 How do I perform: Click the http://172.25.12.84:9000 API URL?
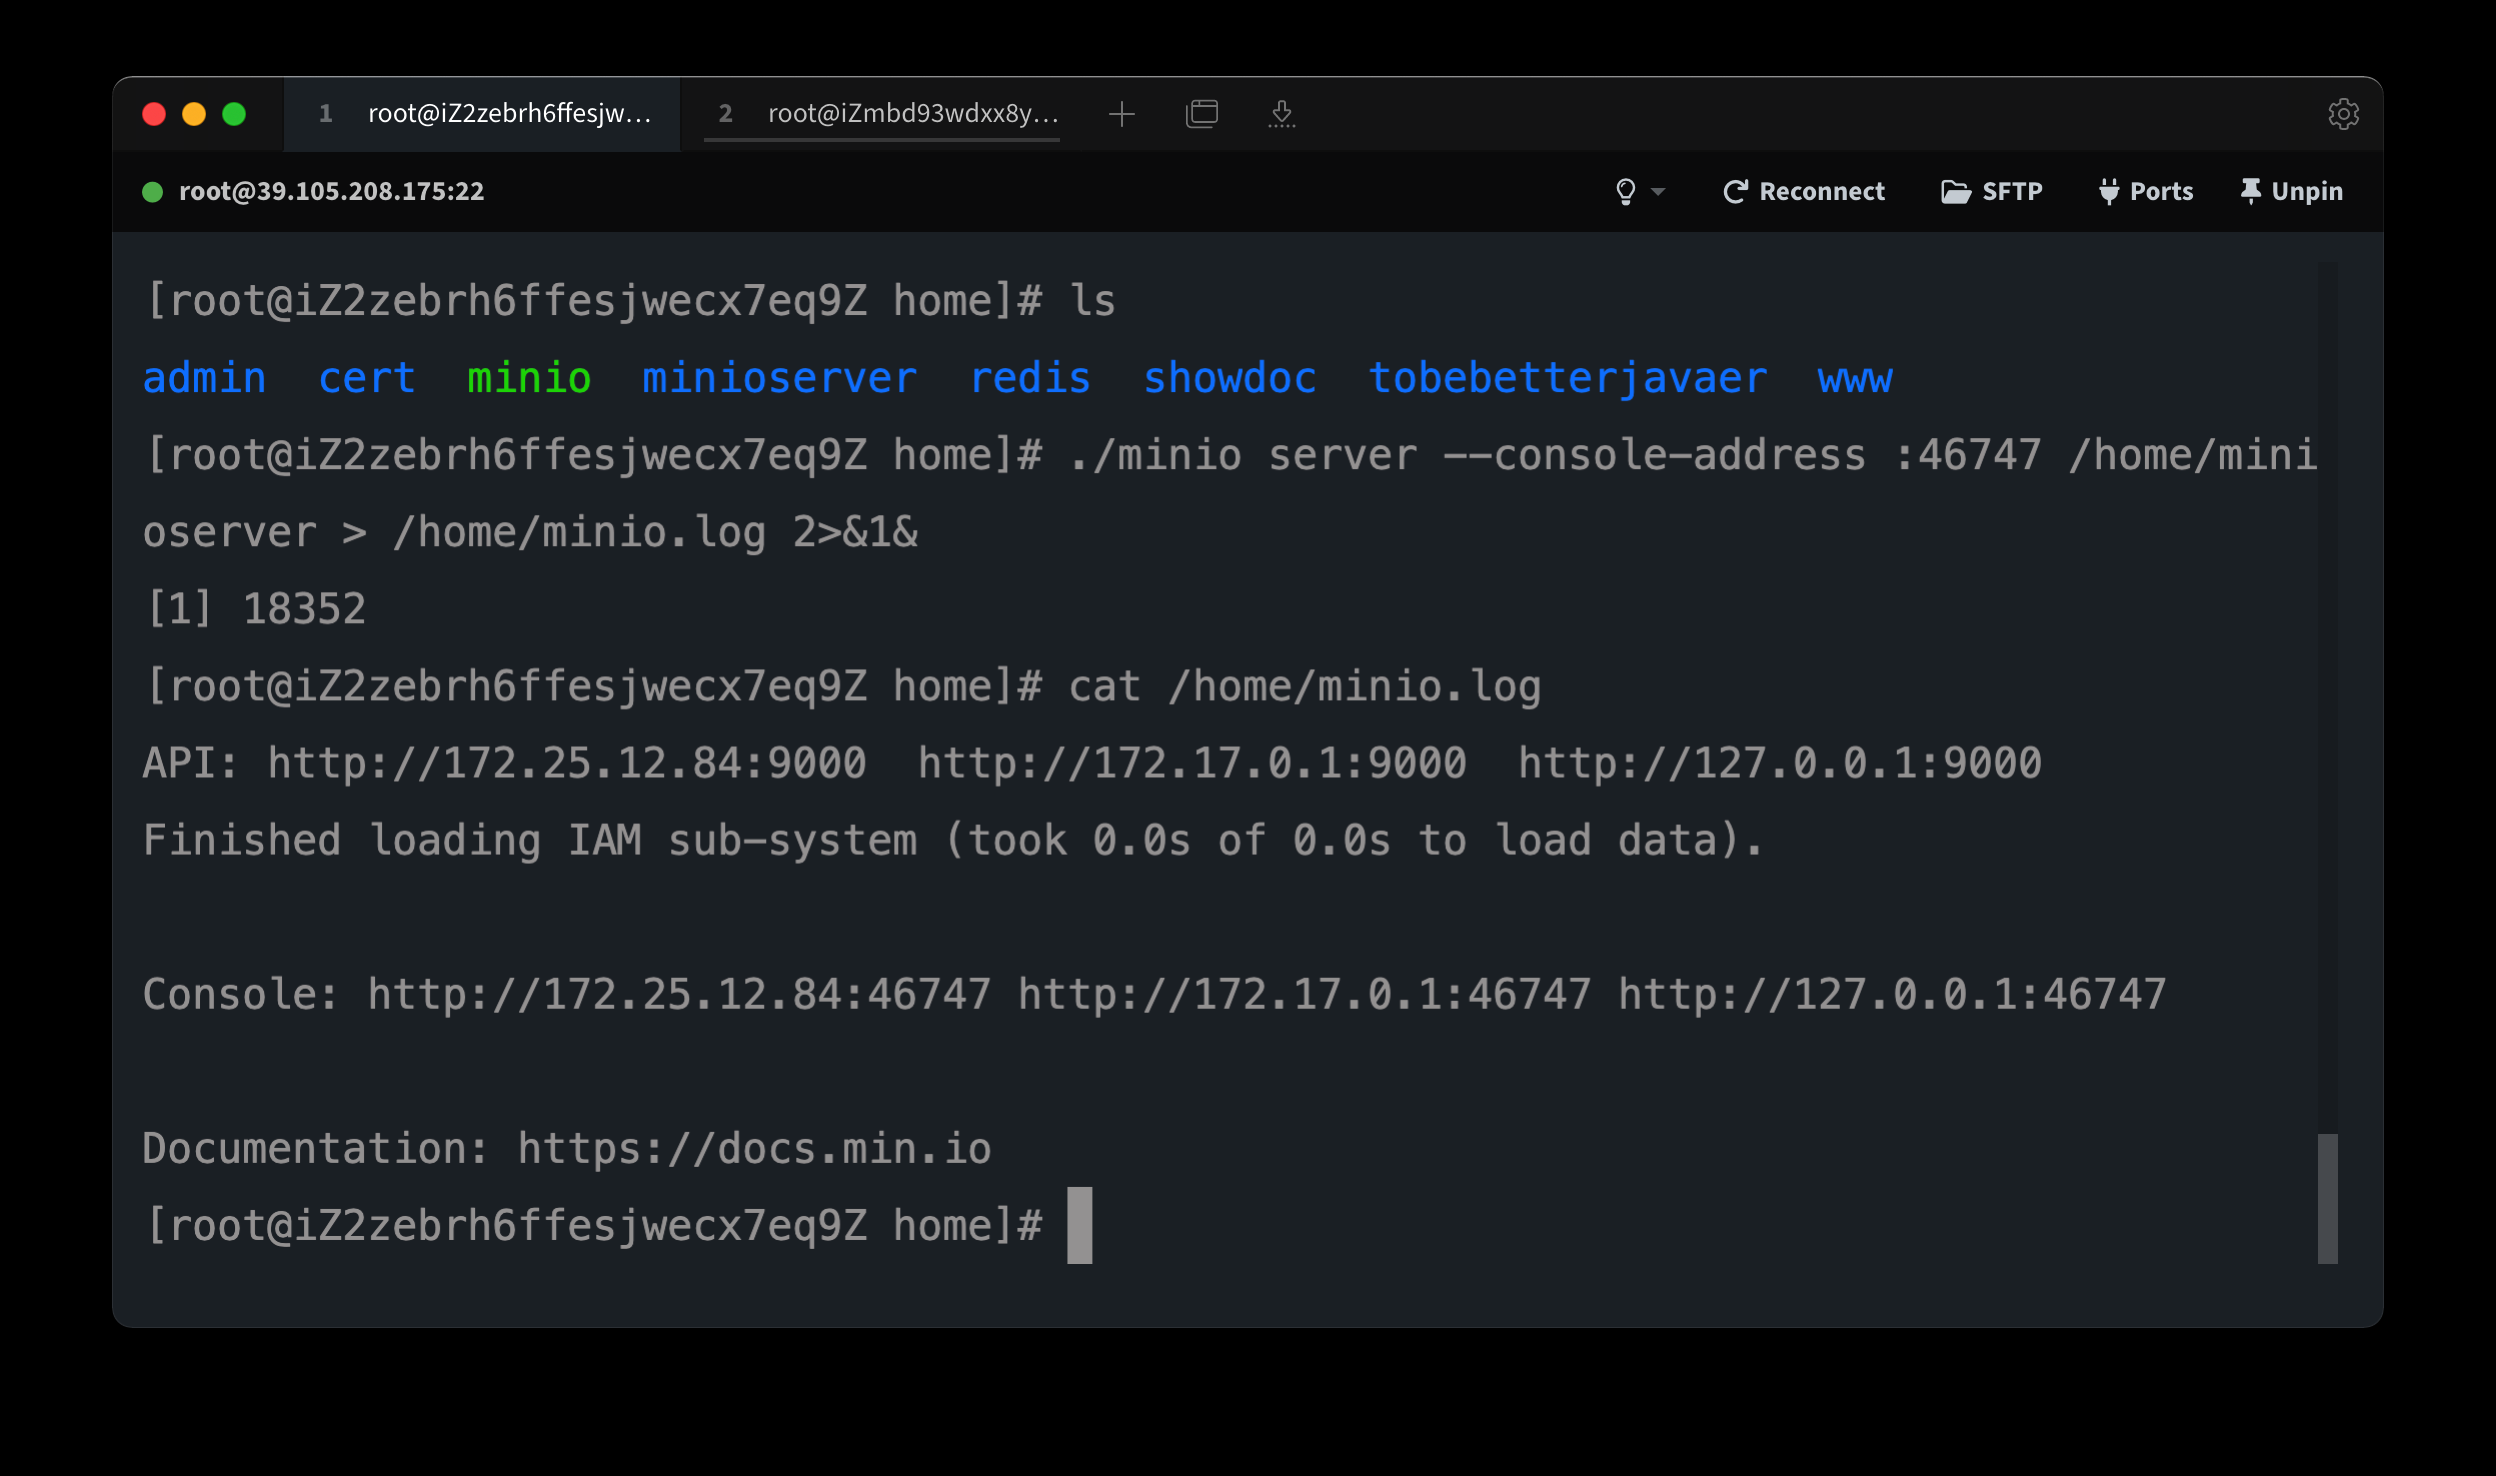click(566, 763)
